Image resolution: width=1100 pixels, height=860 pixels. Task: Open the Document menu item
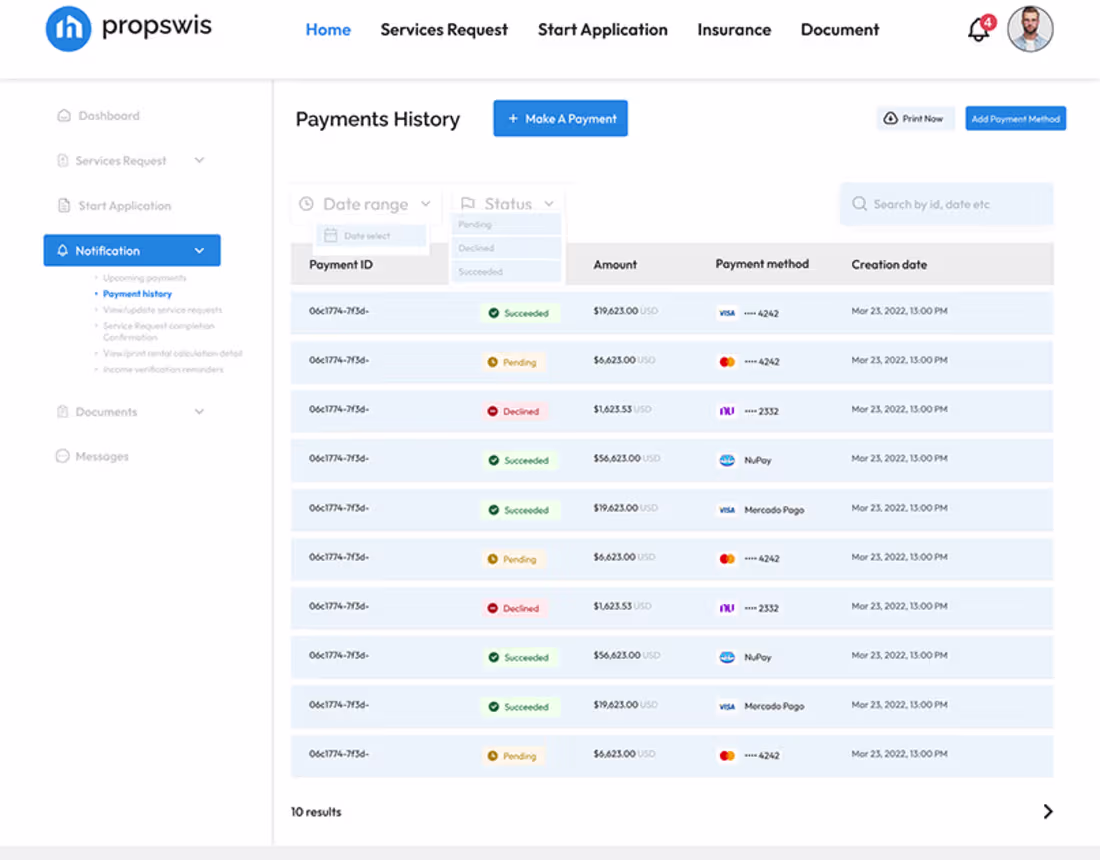(840, 29)
